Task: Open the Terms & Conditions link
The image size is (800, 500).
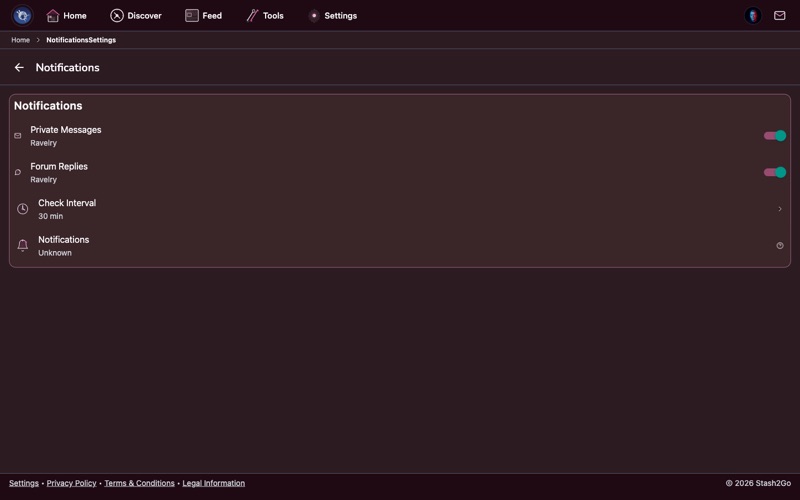Action: click(x=139, y=483)
